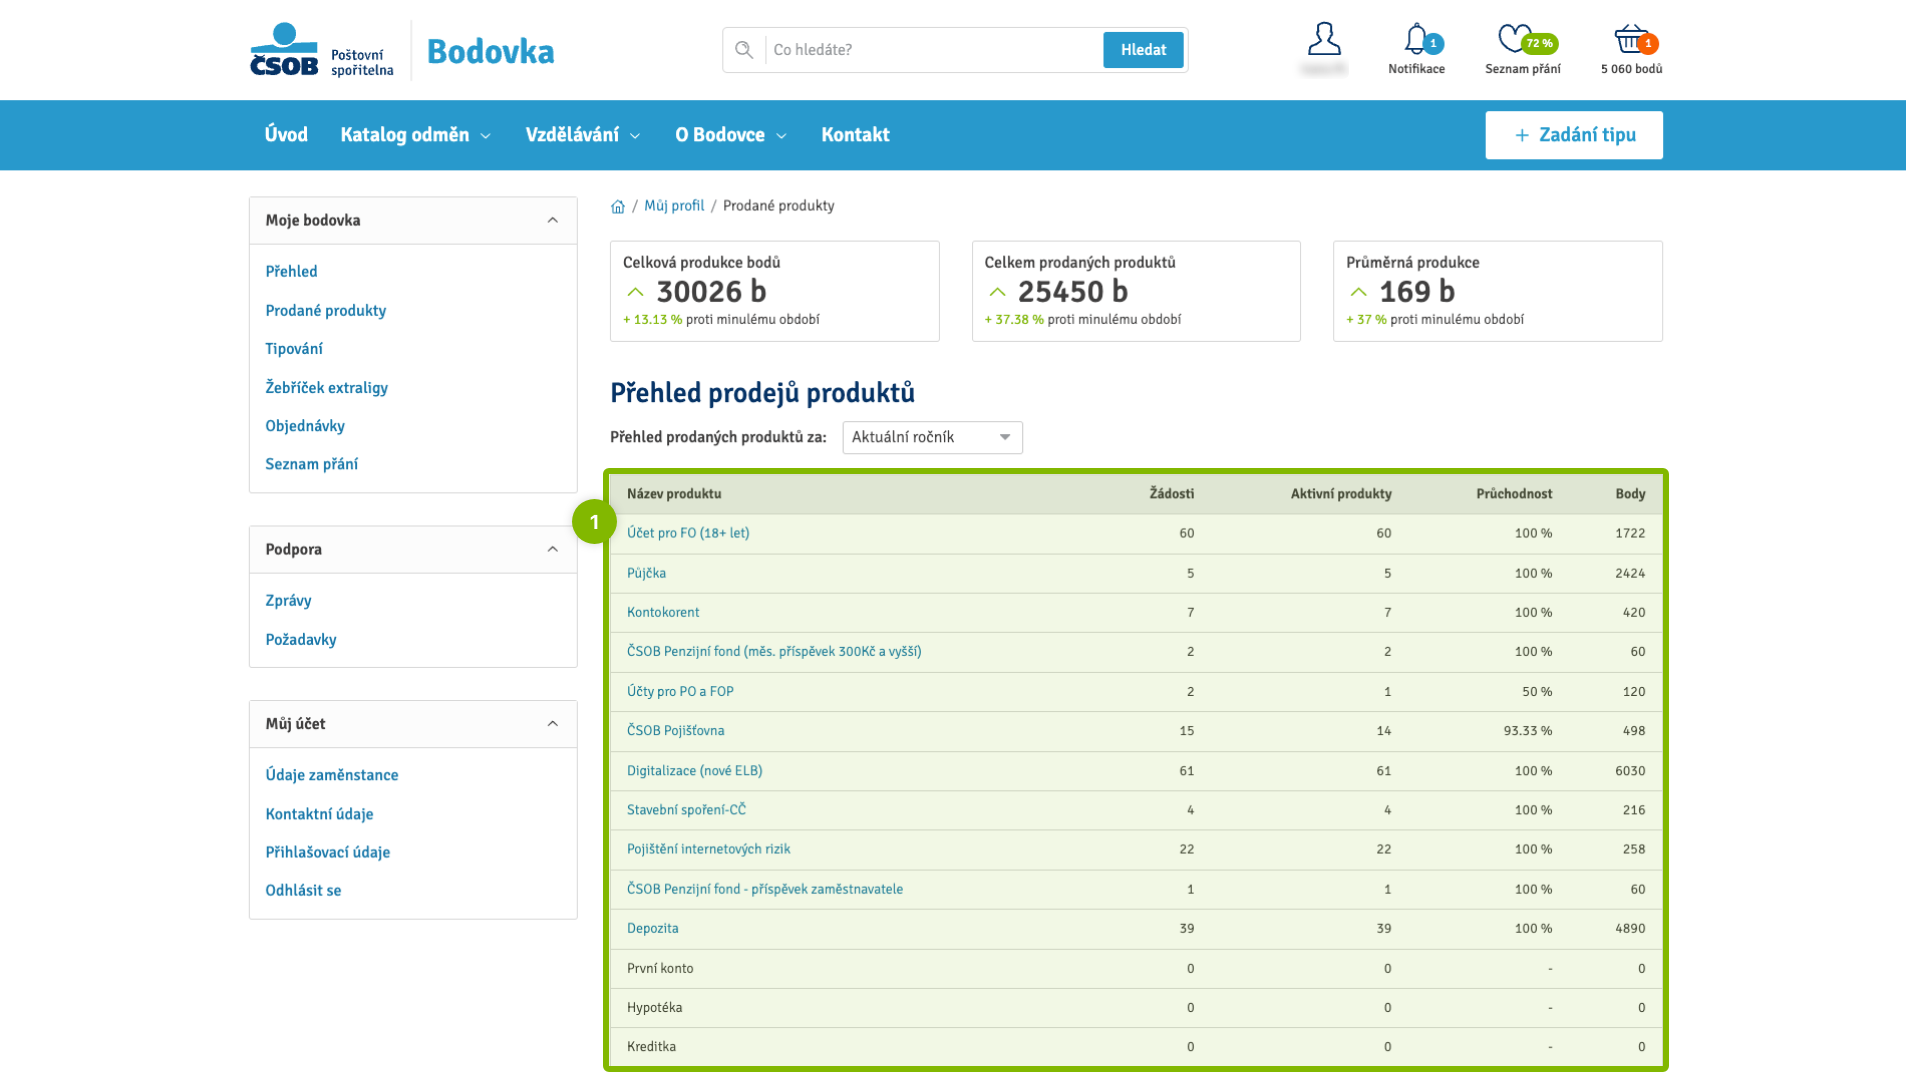Image resolution: width=1906 pixels, height=1072 pixels.
Task: Click Odhlásit se to log out
Action: (303, 890)
